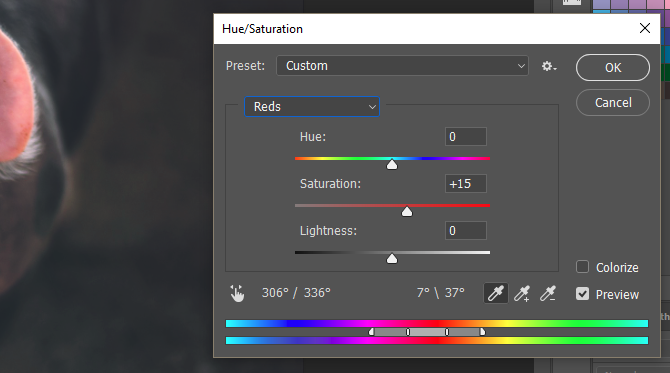Click the leftmost color range falloff marker
Image resolution: width=670 pixels, height=373 pixels.
tap(371, 332)
